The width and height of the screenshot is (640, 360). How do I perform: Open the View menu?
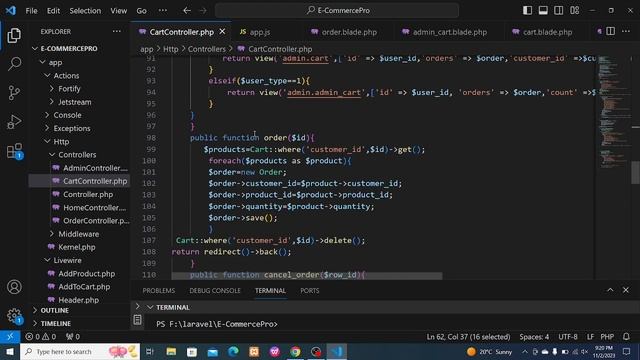click(118, 11)
